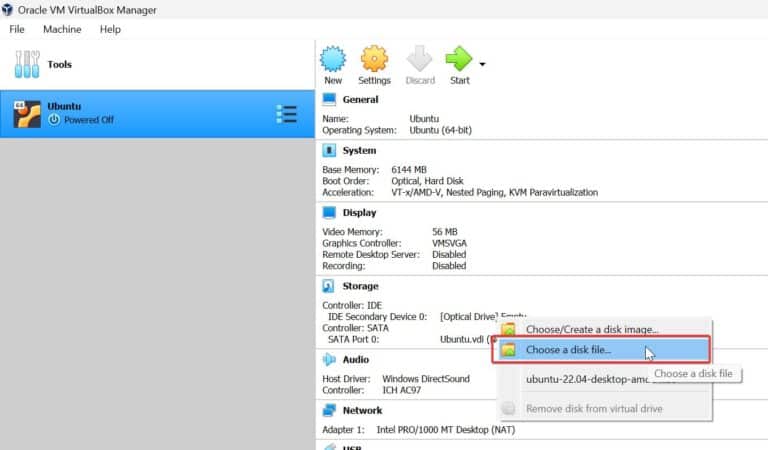
Task: Open the Network section header
Action: tap(362, 410)
